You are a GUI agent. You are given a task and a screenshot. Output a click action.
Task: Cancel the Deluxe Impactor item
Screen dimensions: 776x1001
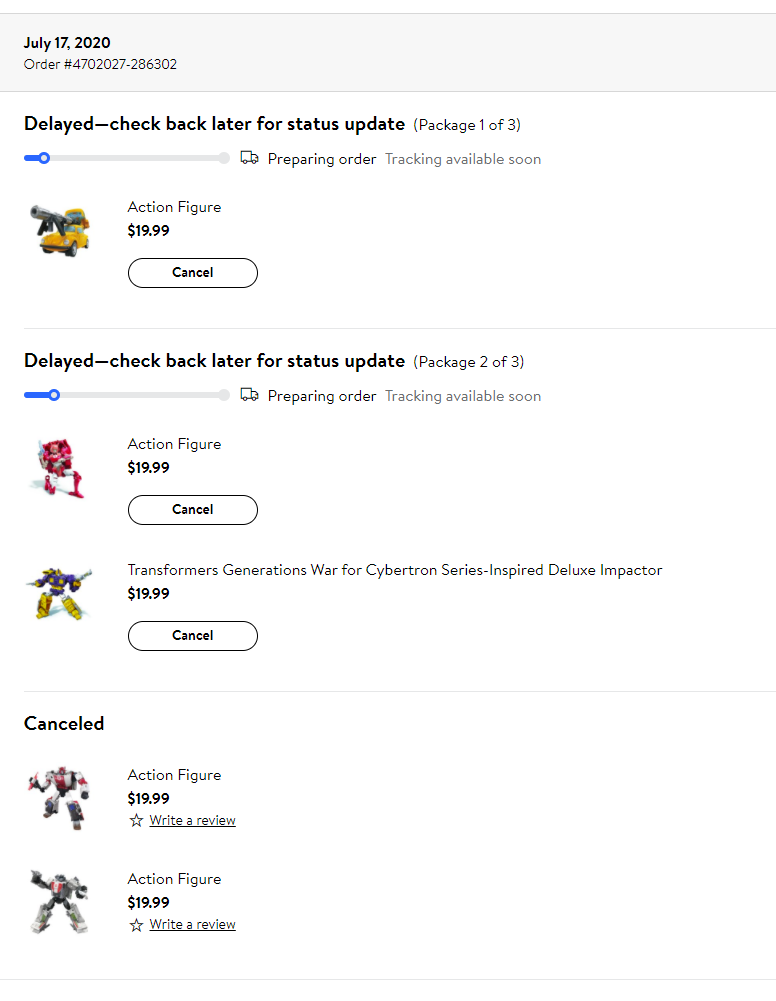click(193, 635)
